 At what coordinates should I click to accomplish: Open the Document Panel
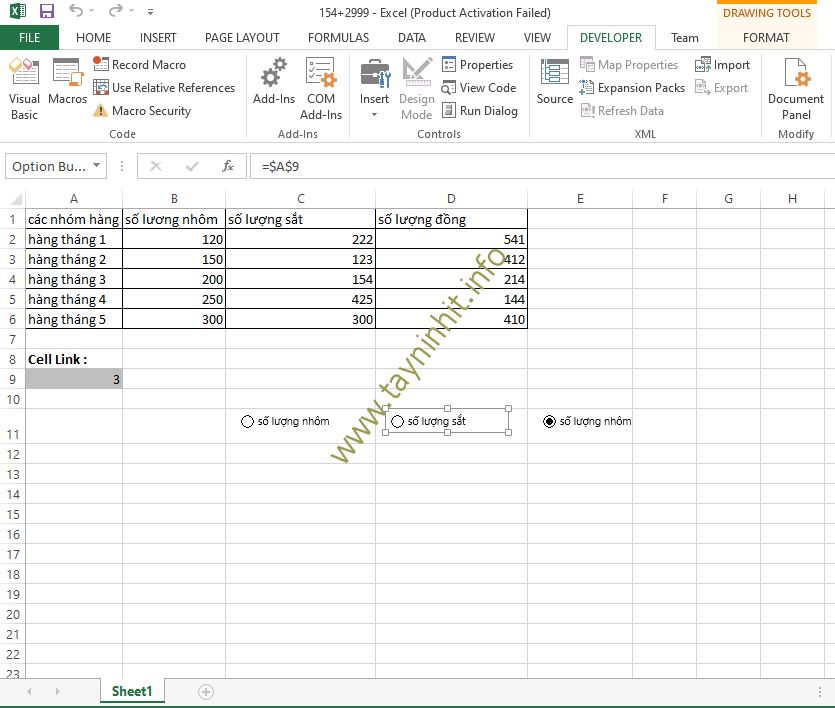click(x=796, y=88)
